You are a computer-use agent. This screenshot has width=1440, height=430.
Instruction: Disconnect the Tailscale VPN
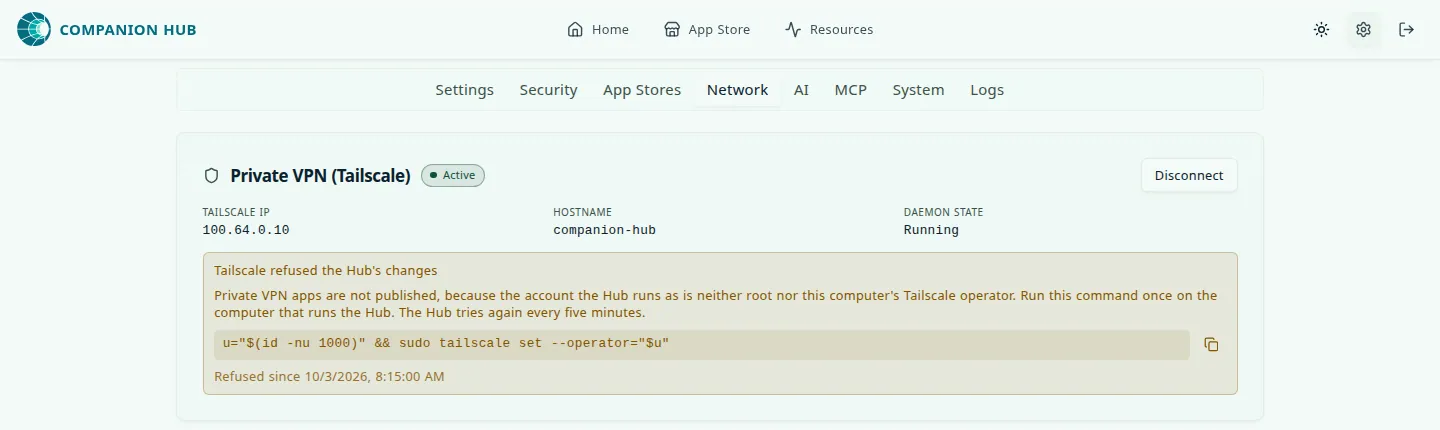[1189, 175]
